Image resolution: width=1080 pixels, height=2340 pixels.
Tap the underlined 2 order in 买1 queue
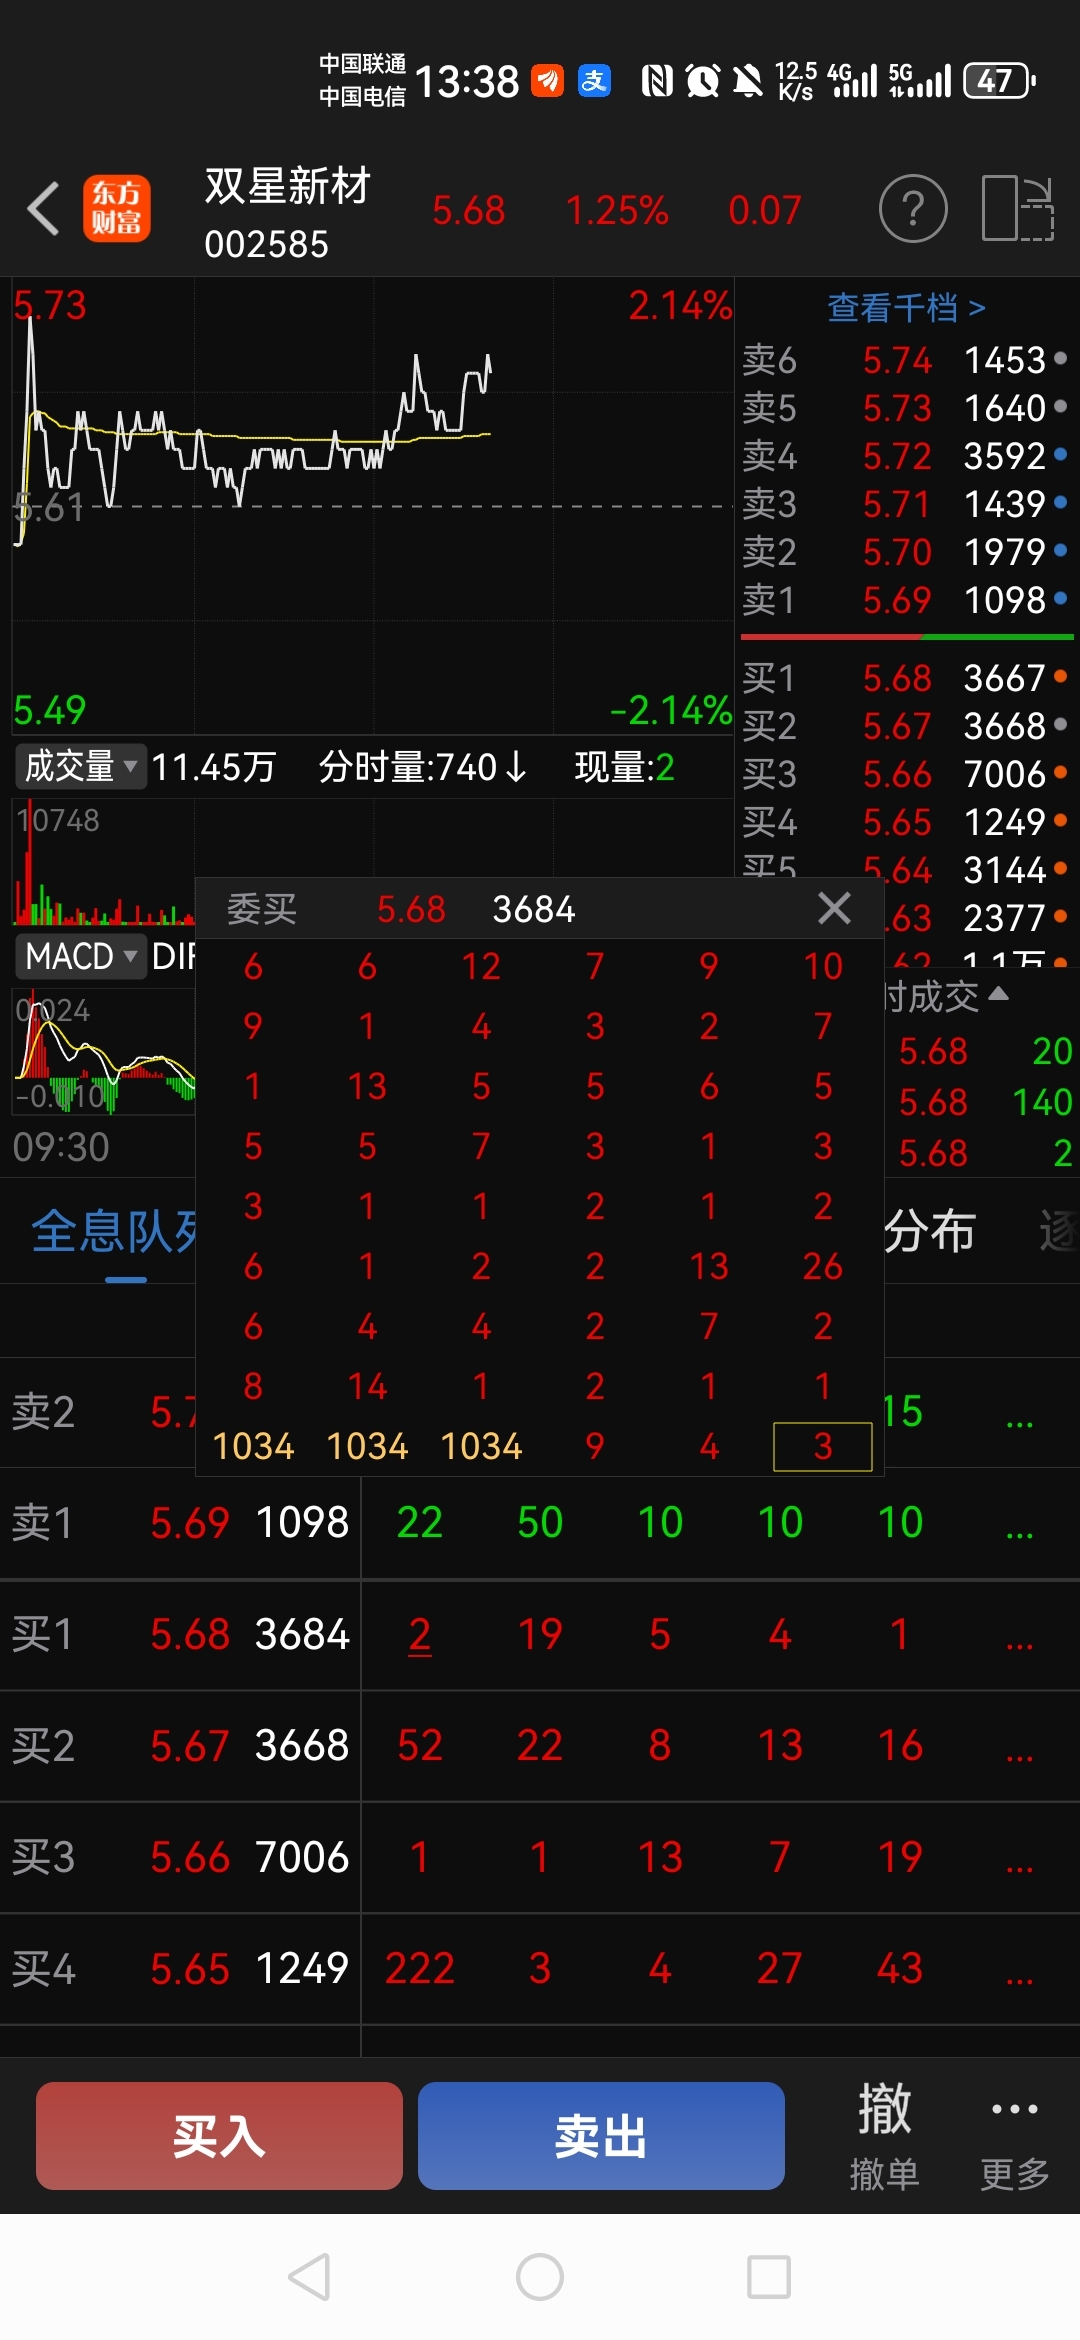(420, 1635)
